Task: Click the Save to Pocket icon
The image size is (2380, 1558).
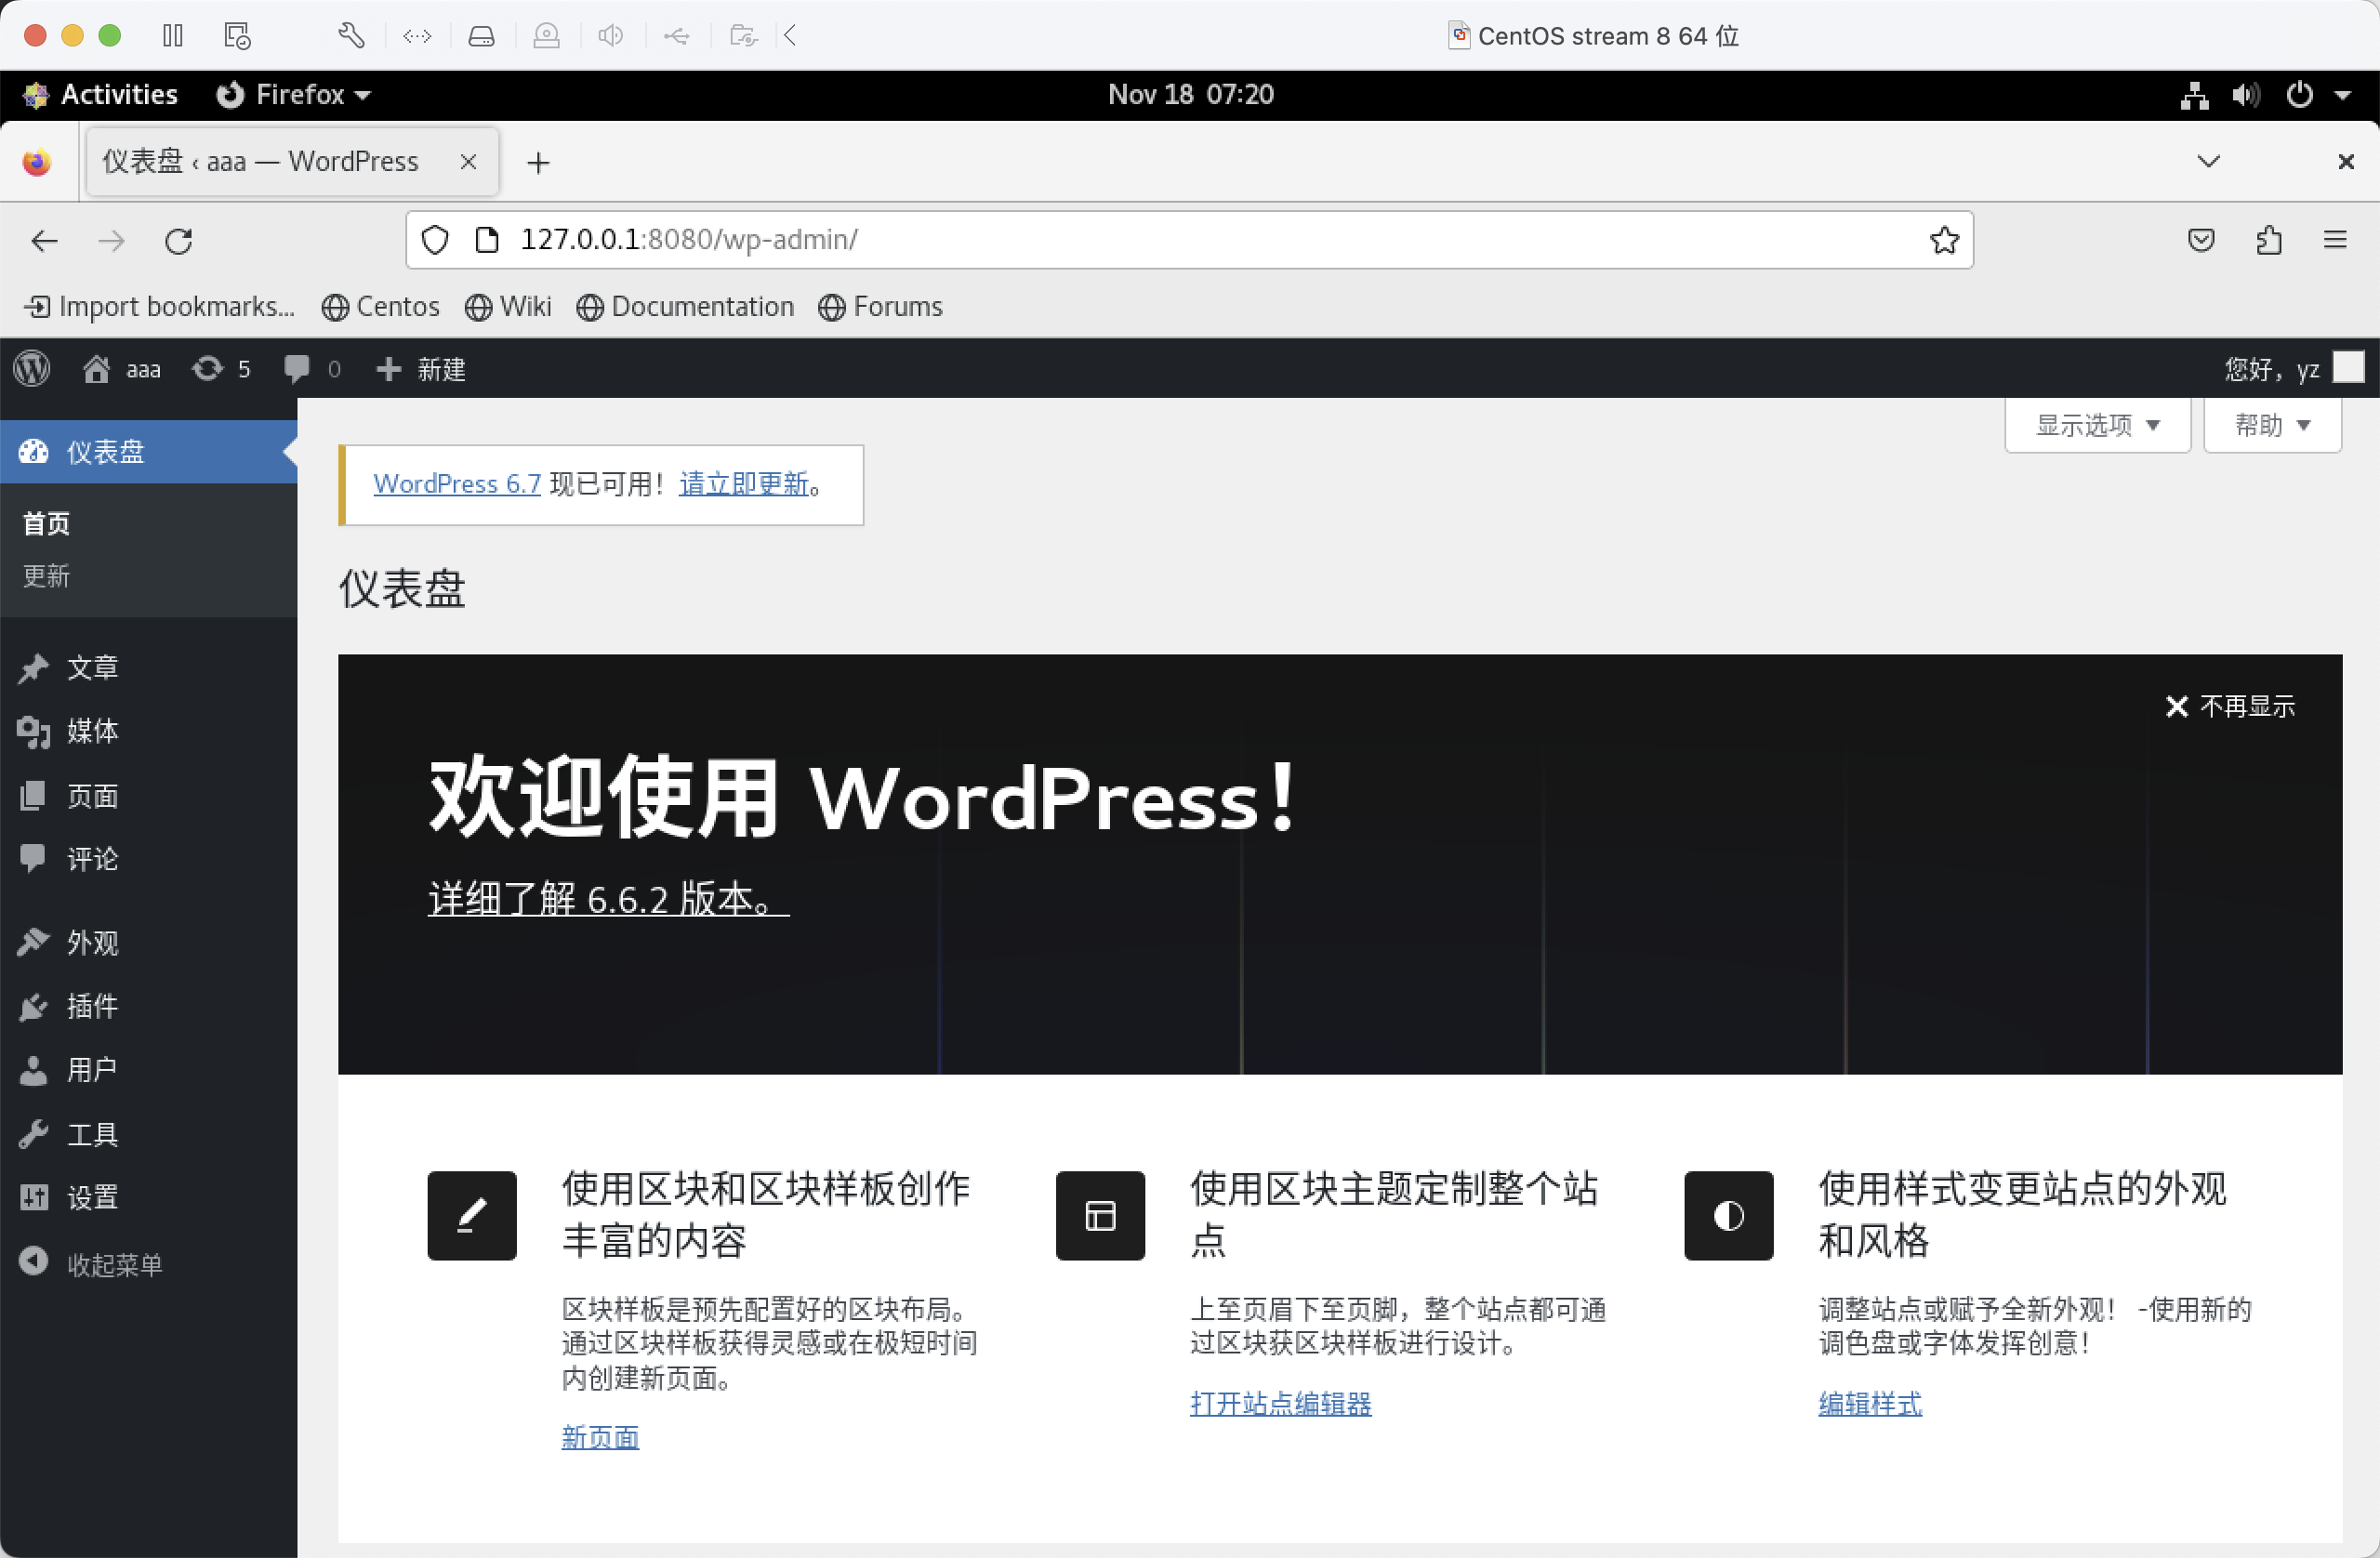Action: pos(2200,240)
